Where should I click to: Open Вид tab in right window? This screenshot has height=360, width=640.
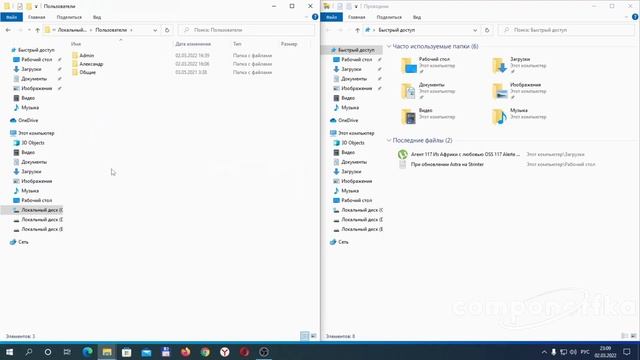[417, 17]
